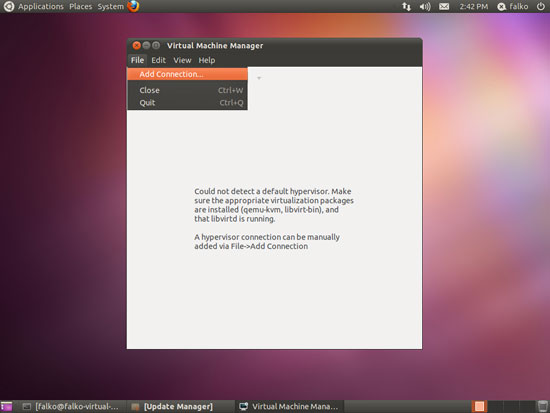The width and height of the screenshot is (550, 413).
Task: Minimize the Virtual Machine Manager window
Action: point(146,45)
